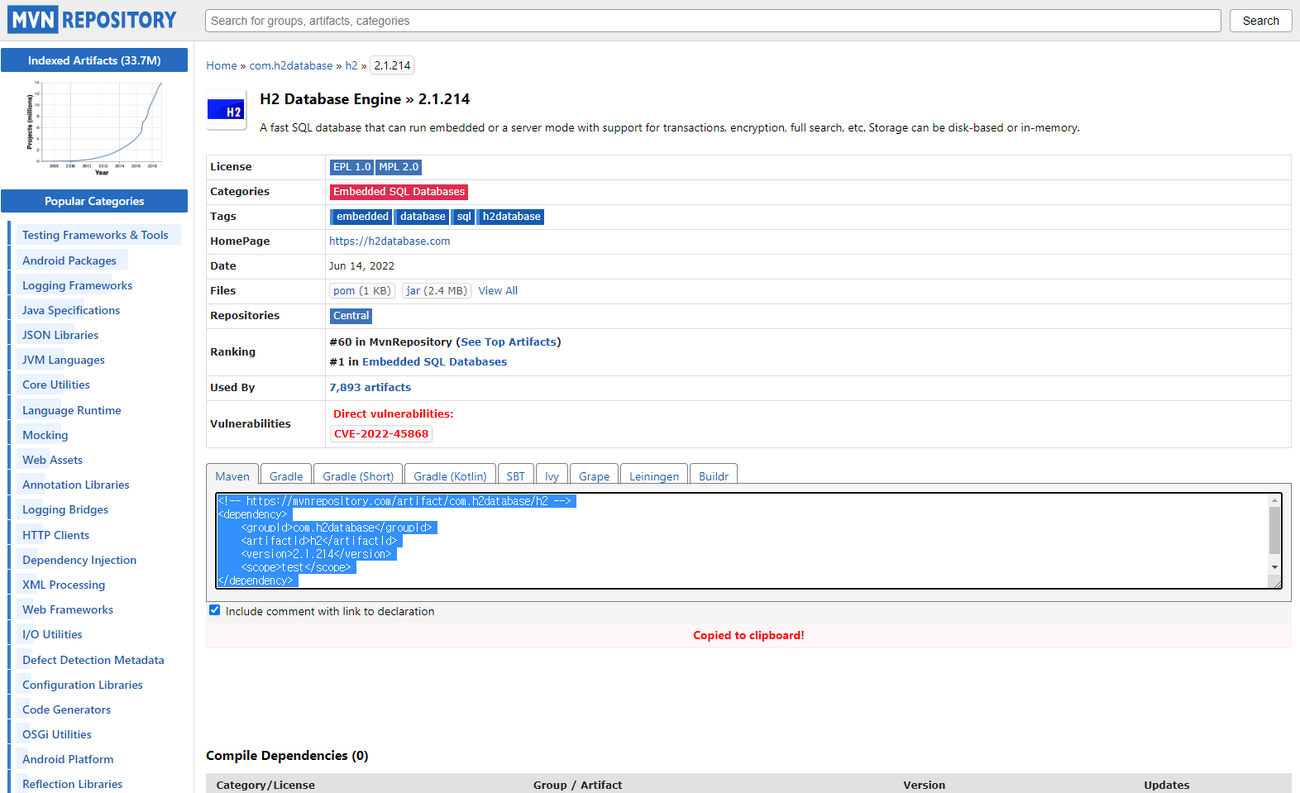The width and height of the screenshot is (1300, 793).
Task: Open Embedded SQL Databases category badge
Action: [399, 191]
